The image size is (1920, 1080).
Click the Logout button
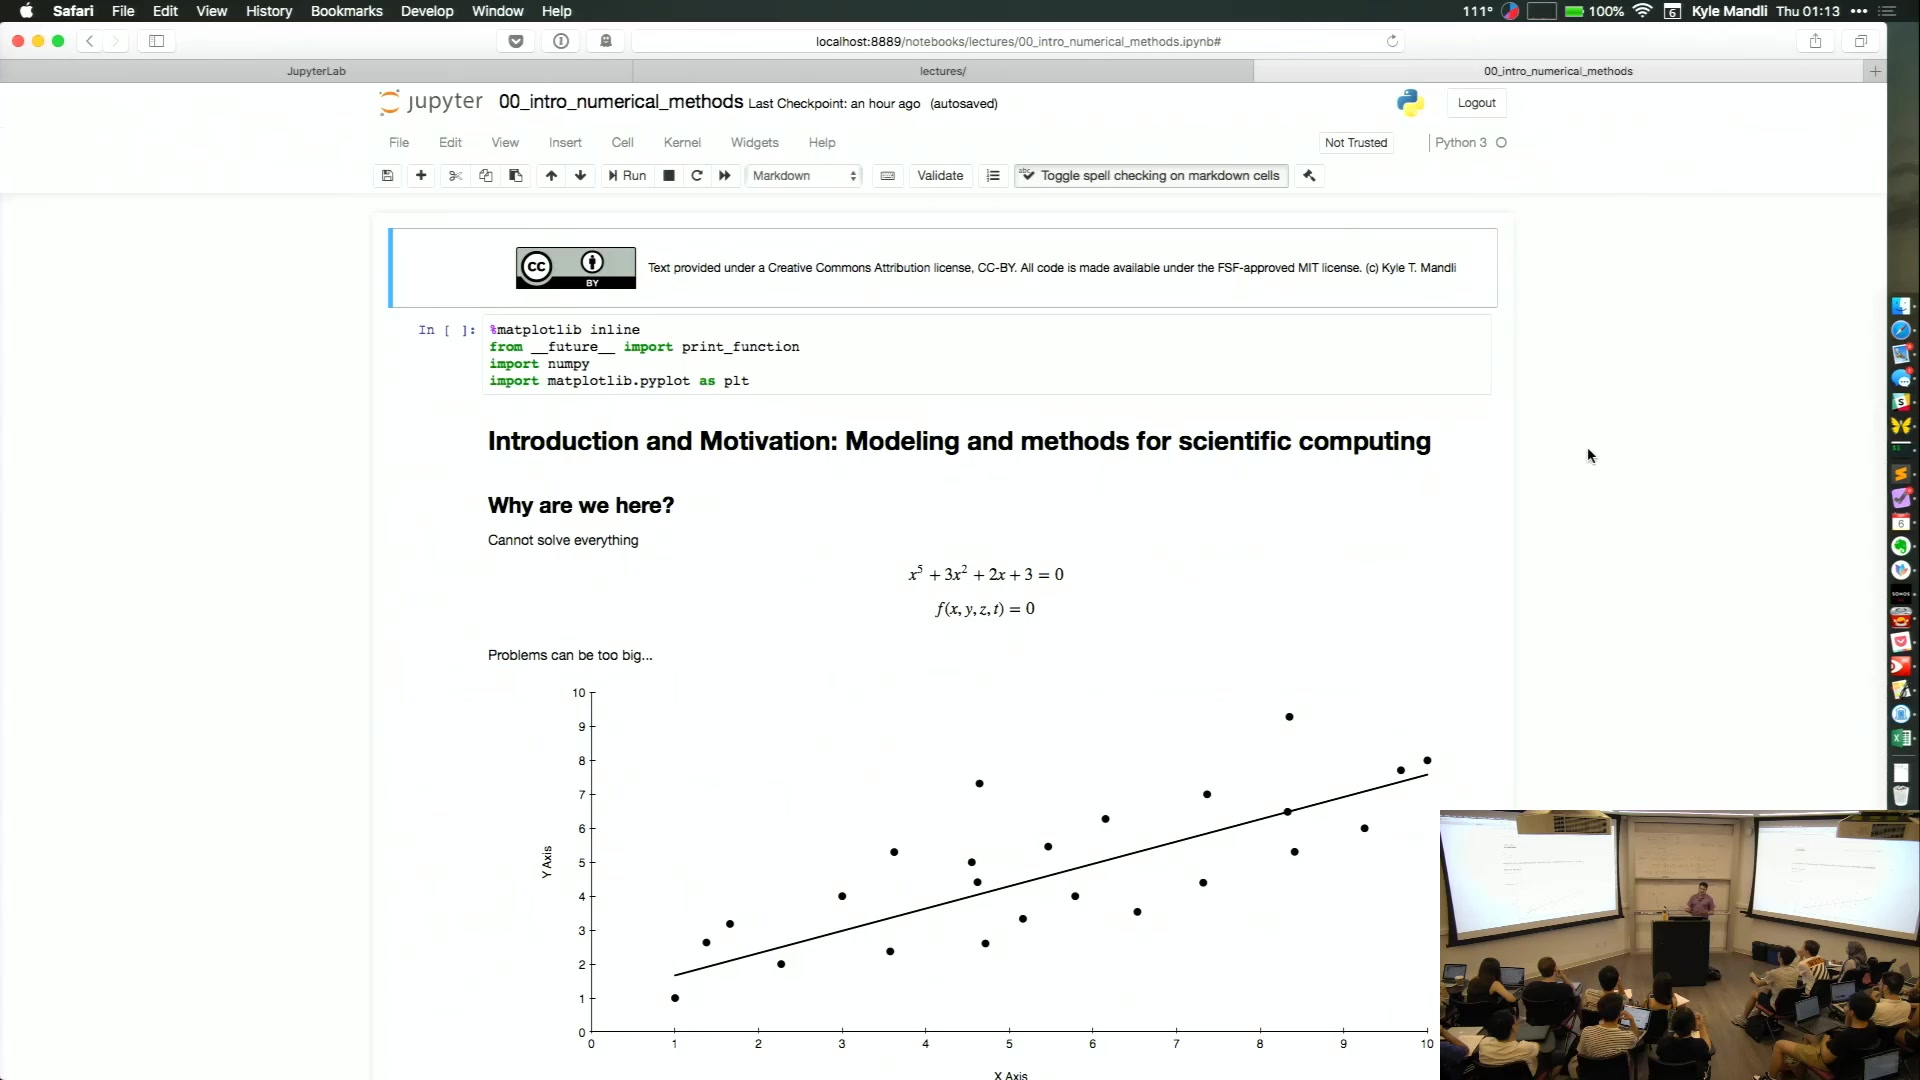point(1476,102)
